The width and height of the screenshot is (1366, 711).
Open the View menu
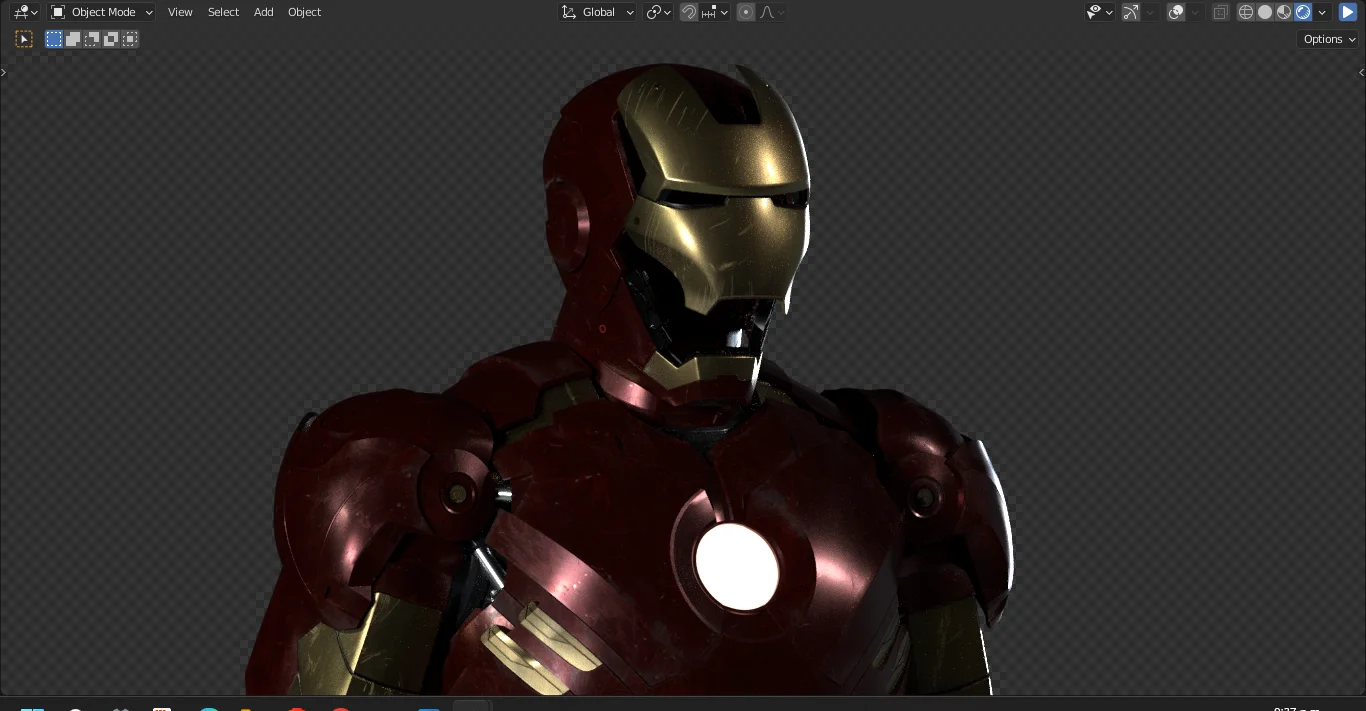(180, 12)
